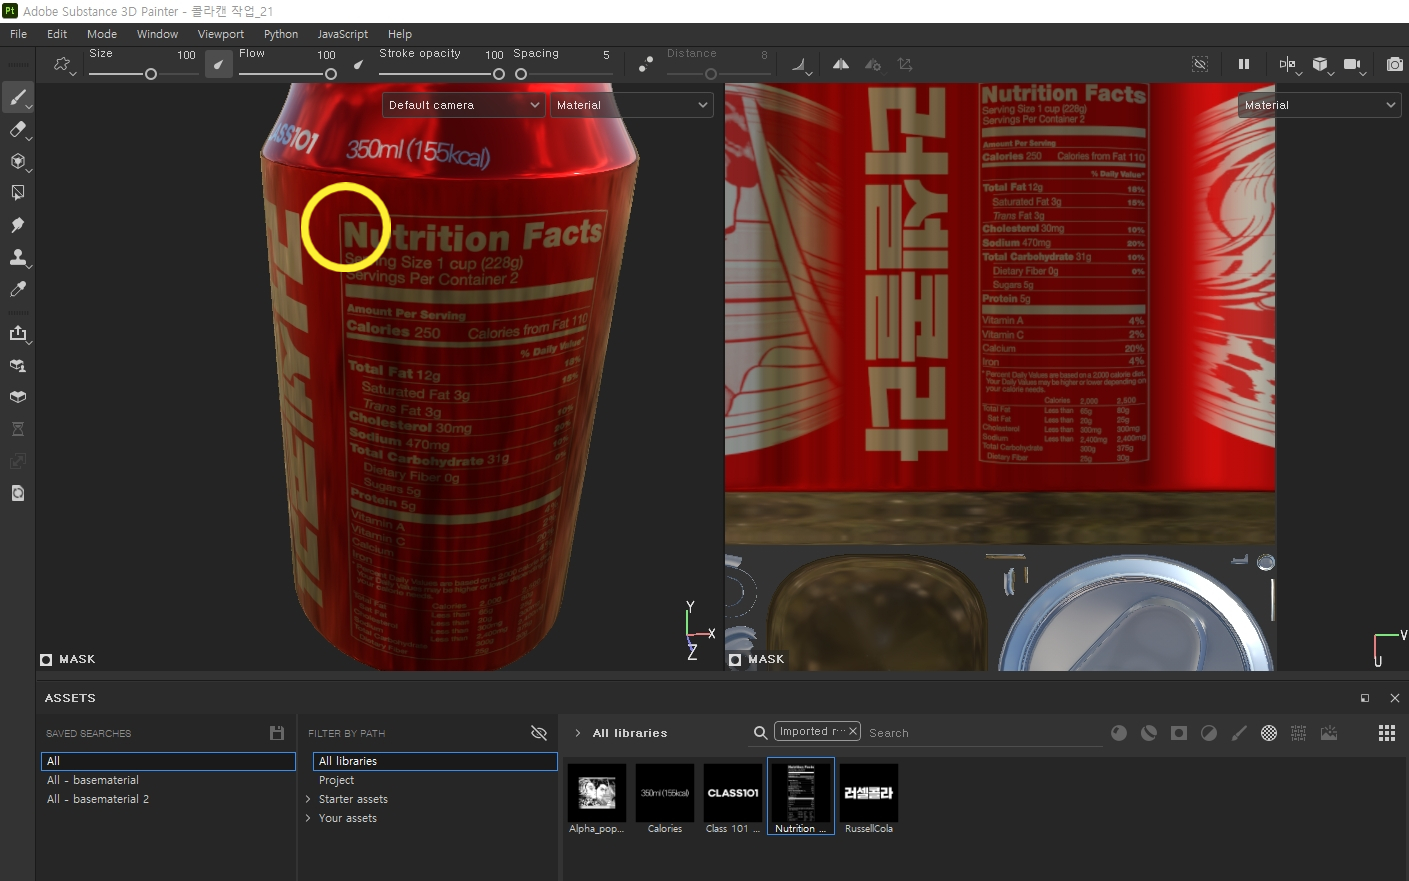
Task: Expand the All libraries breadcrumb chevron
Action: pyautogui.click(x=578, y=733)
